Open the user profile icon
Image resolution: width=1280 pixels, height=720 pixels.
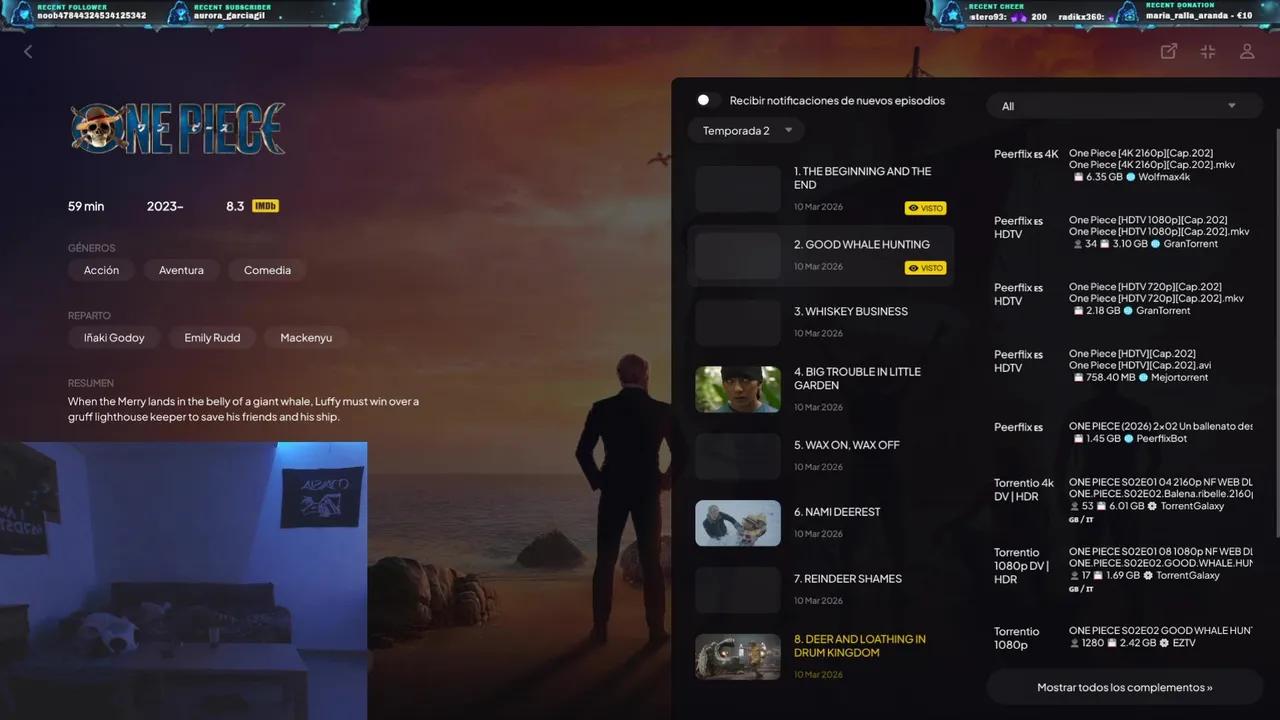pos(1247,51)
